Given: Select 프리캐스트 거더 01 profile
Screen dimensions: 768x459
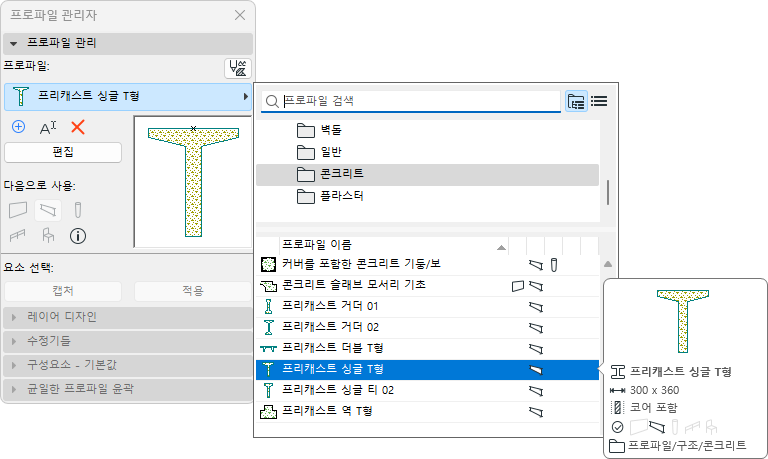Looking at the screenshot, I should pos(428,307).
